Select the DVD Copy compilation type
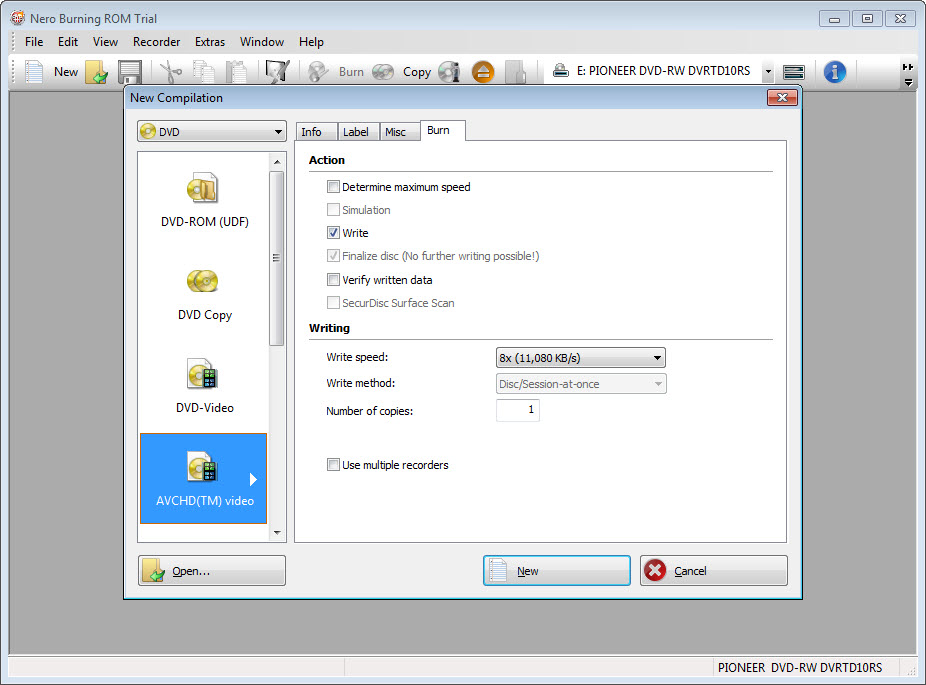Image resolution: width=926 pixels, height=685 pixels. click(x=204, y=293)
